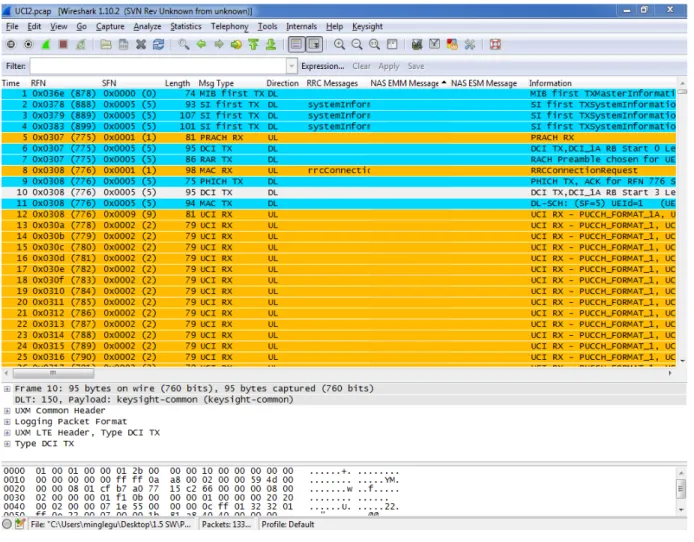Sort by the RFN column header
The height and width of the screenshot is (542, 694).
38,83
